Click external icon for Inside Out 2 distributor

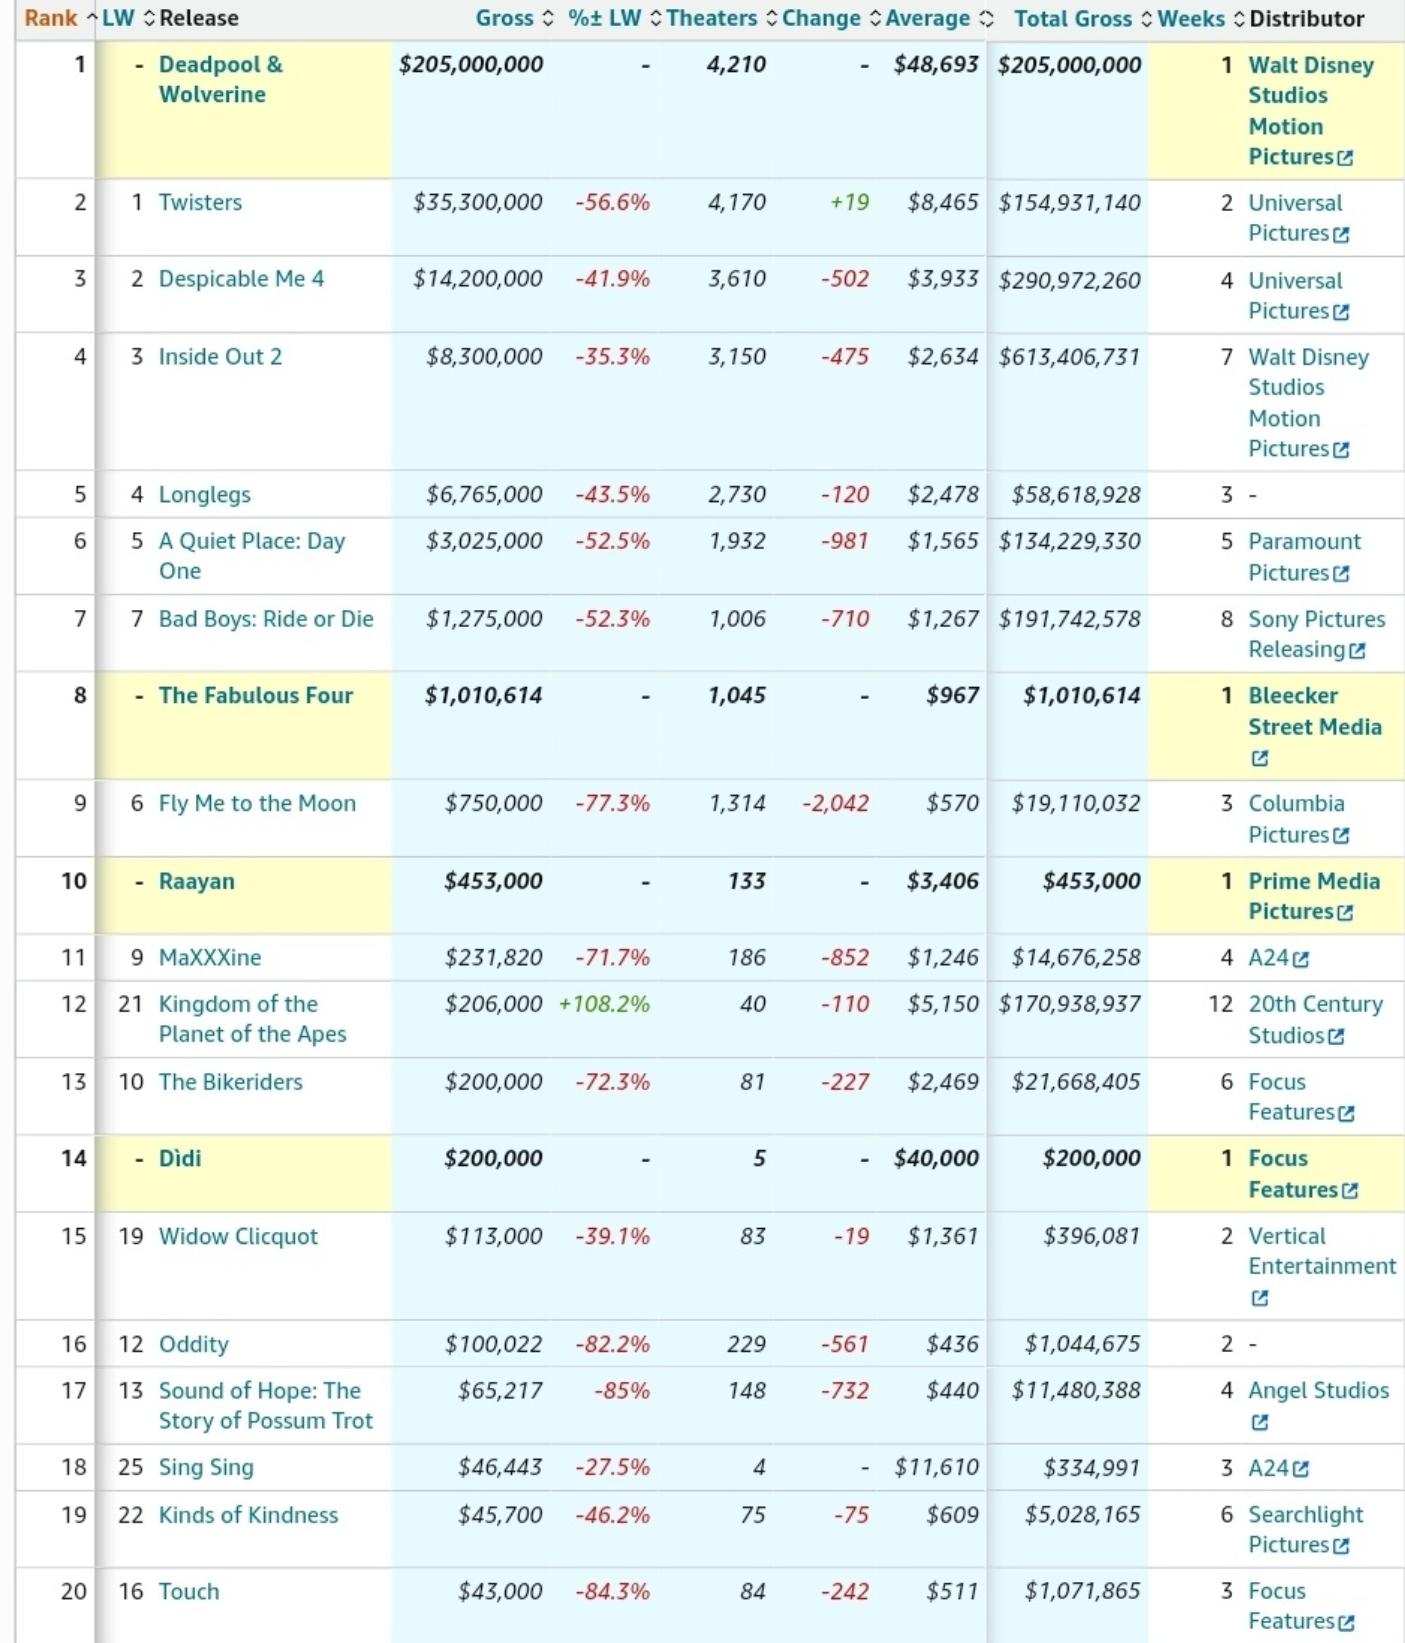tap(1341, 450)
